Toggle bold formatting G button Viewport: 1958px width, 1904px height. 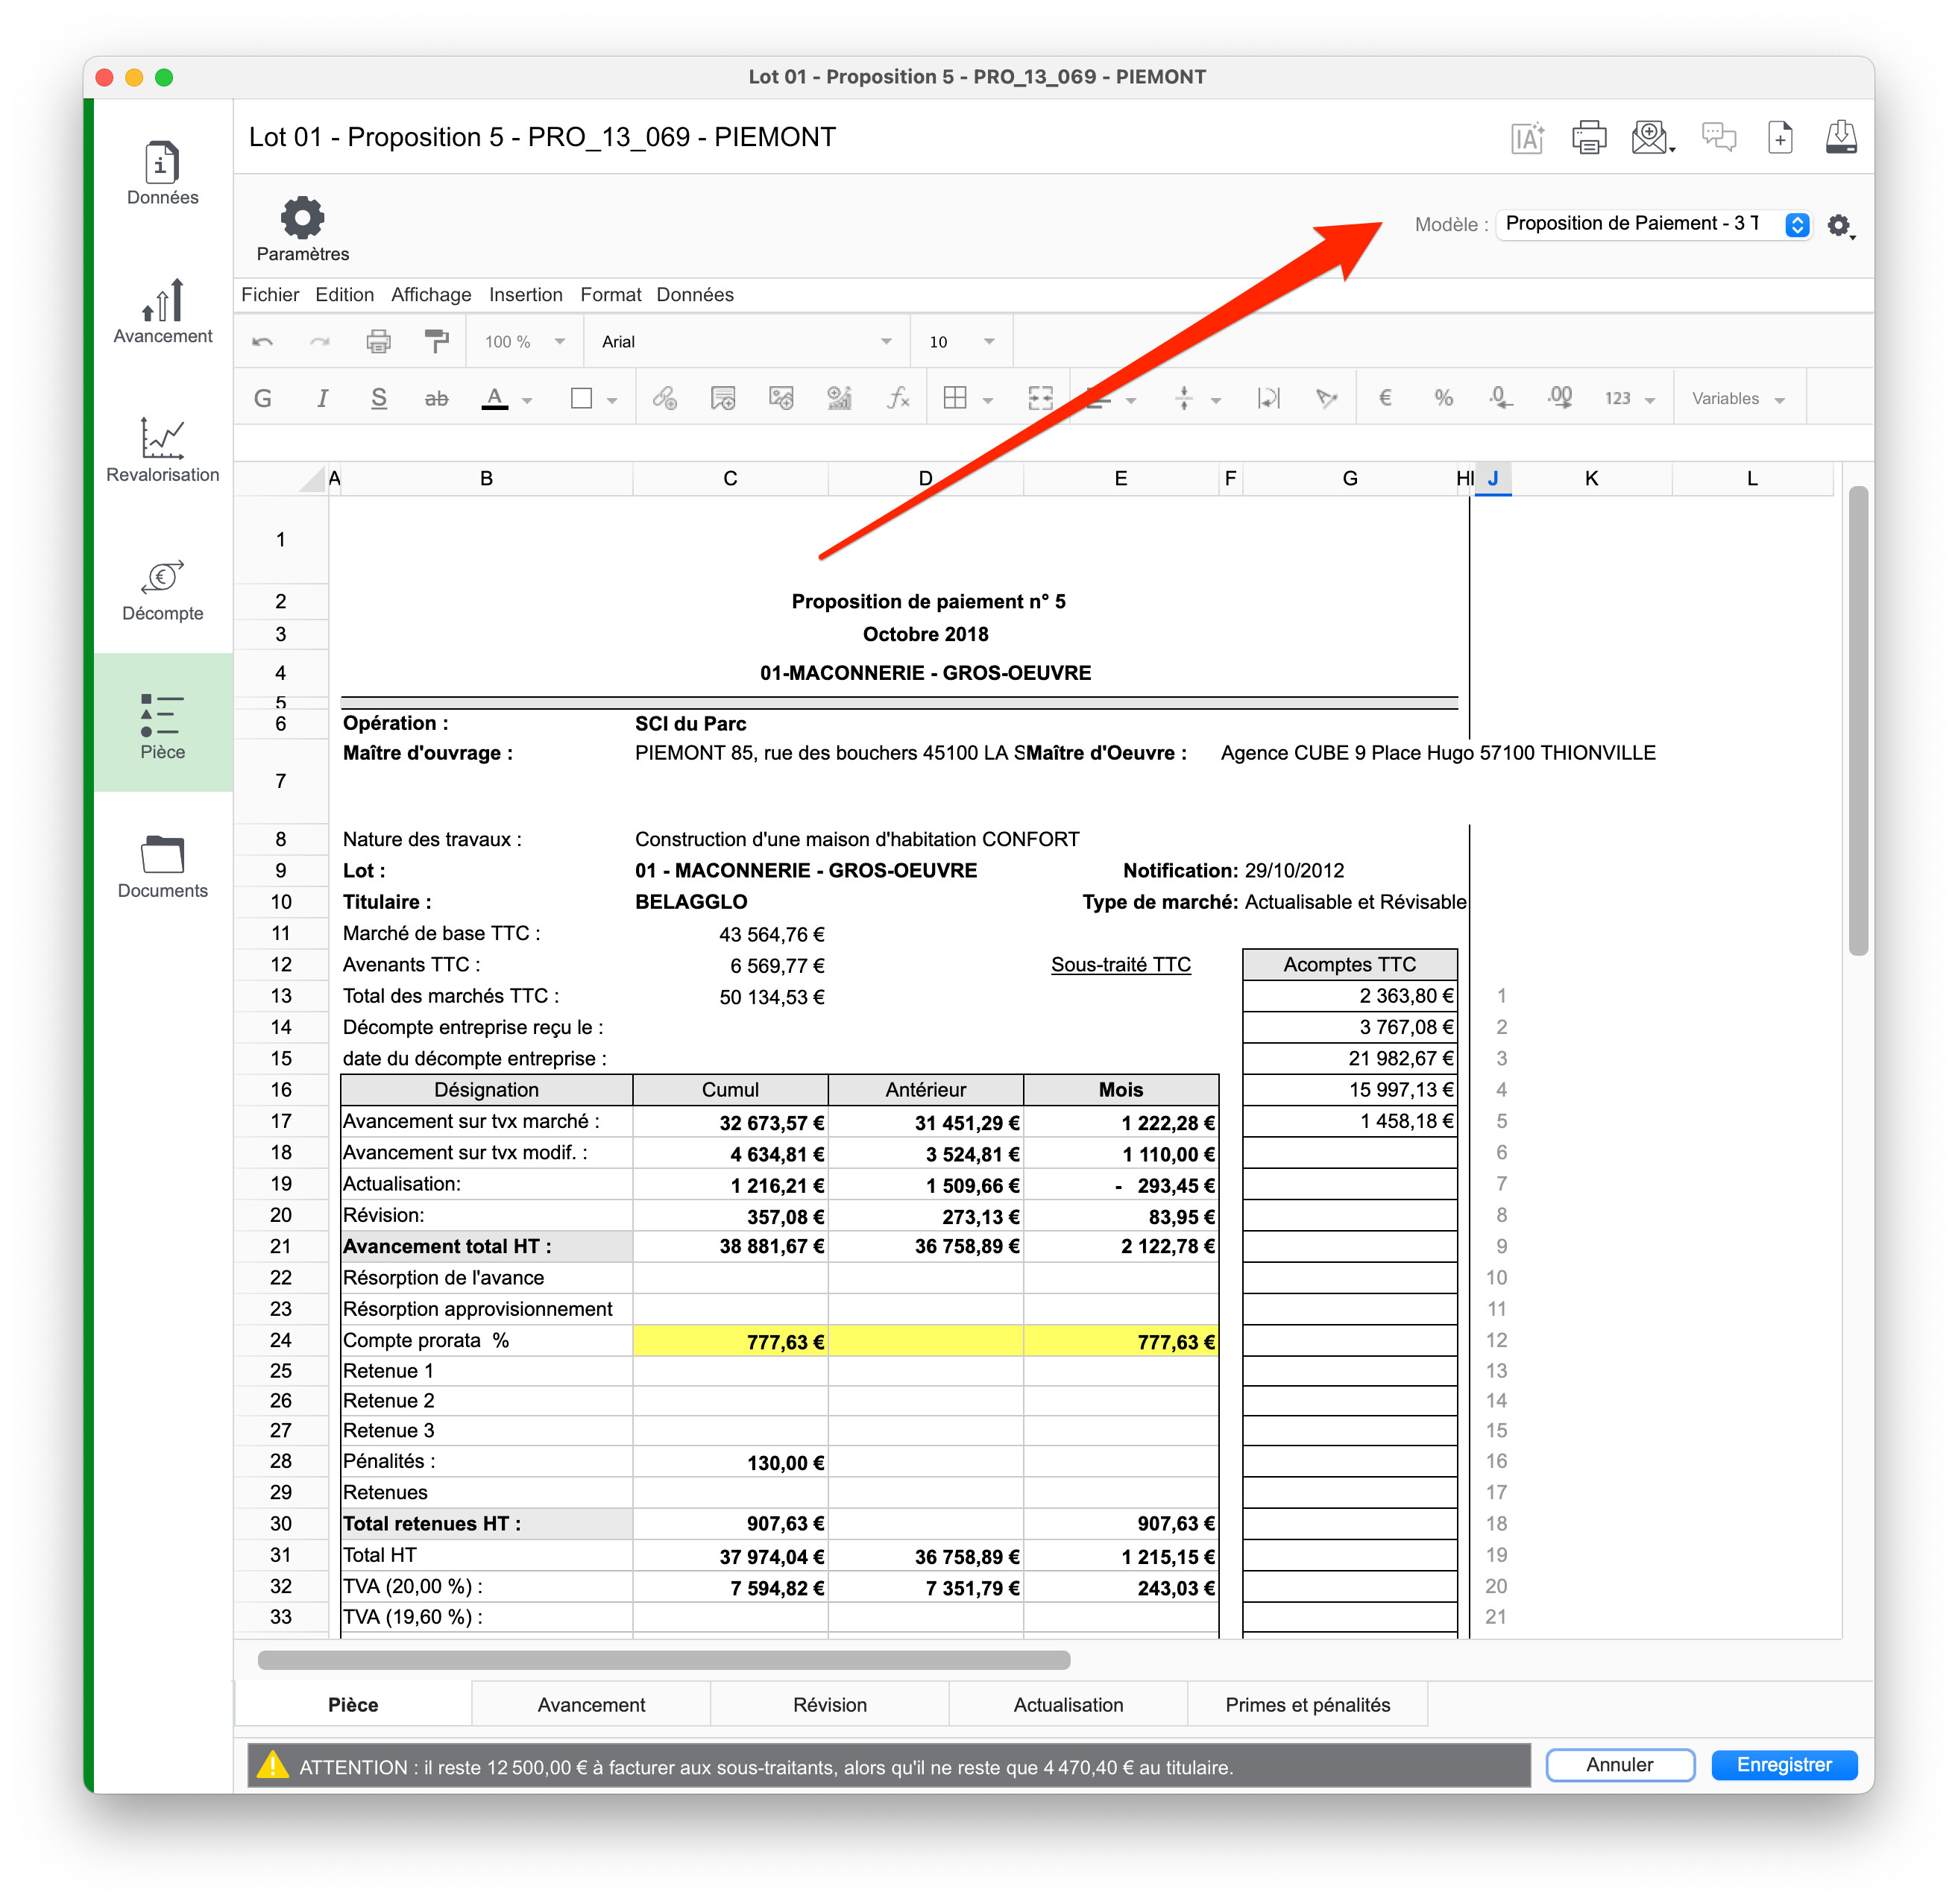point(263,399)
